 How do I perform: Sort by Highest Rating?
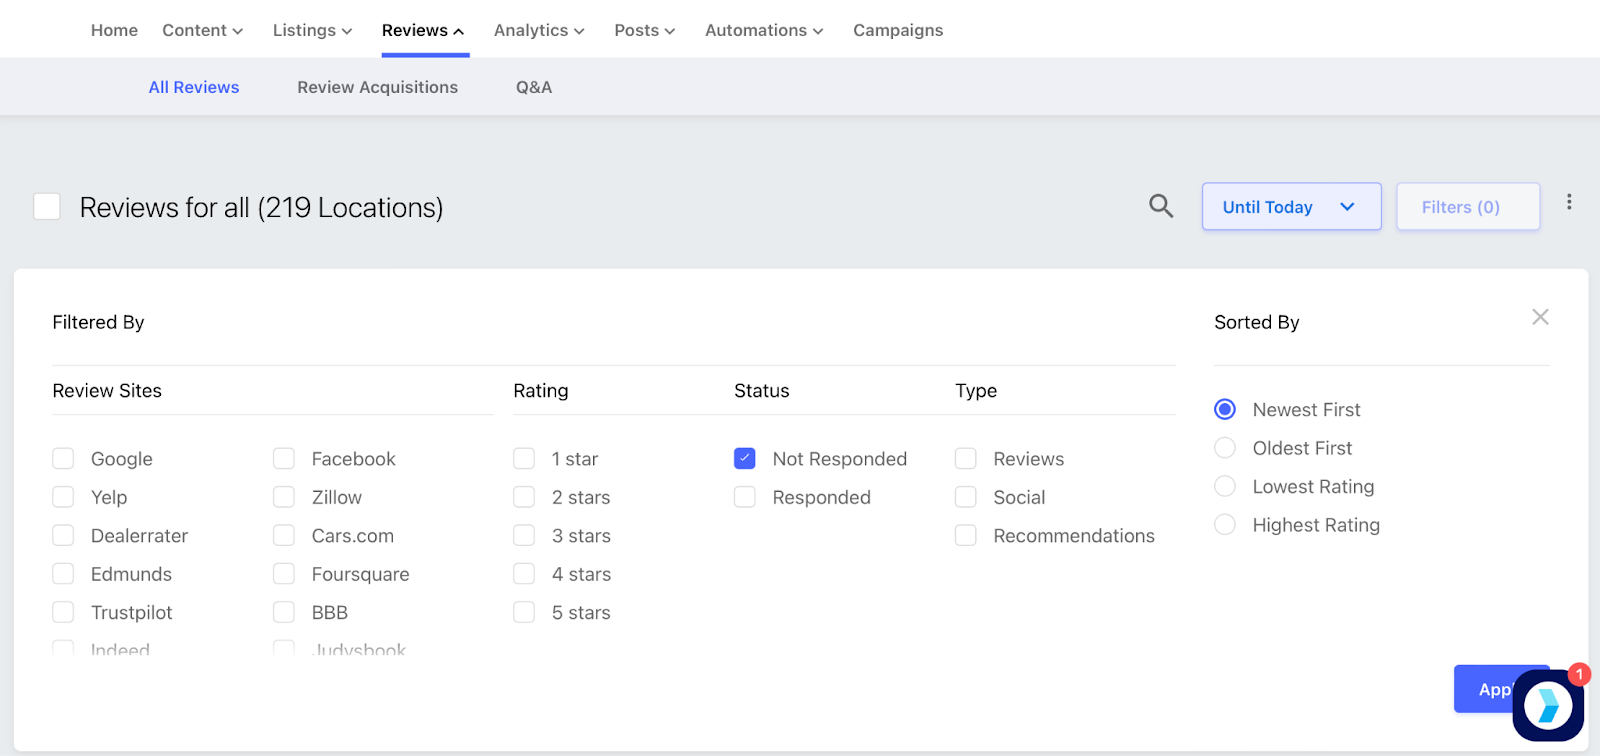pyautogui.click(x=1225, y=524)
